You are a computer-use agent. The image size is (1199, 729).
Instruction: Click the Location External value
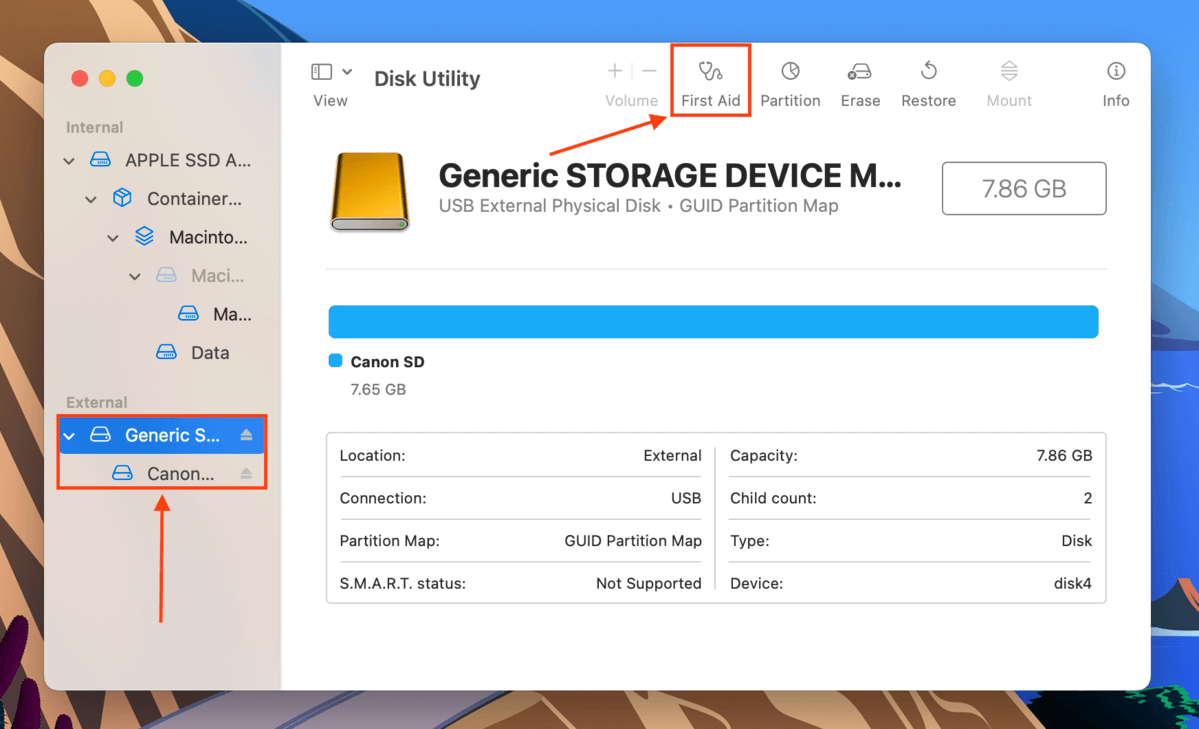tap(672, 455)
